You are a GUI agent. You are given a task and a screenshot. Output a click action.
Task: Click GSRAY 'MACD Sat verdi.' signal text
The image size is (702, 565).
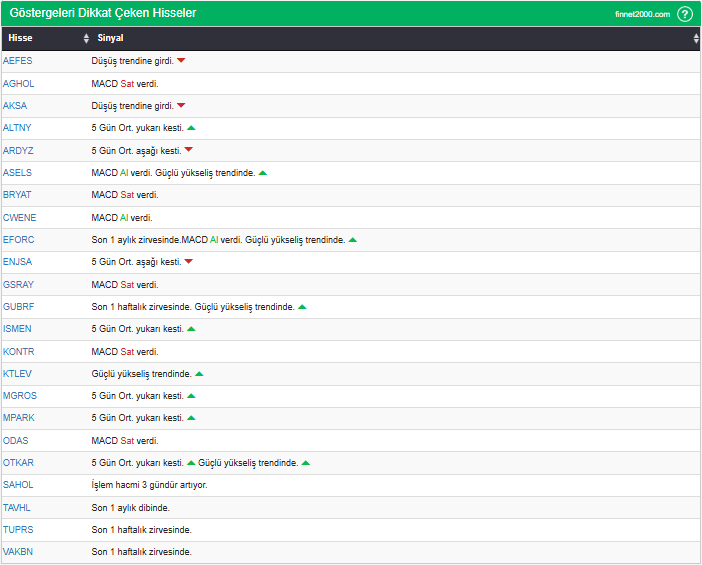(x=125, y=285)
